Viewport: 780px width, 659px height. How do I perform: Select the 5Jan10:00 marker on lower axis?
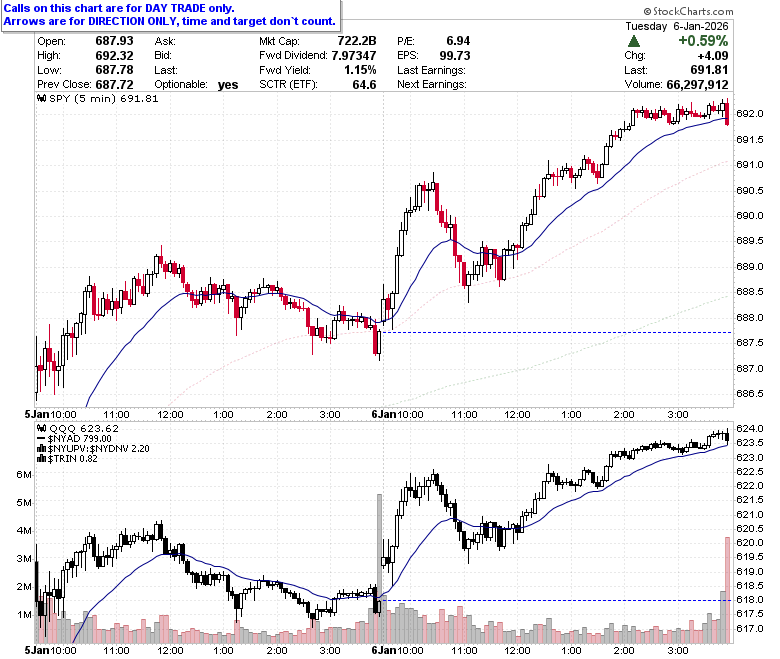(x=51, y=650)
